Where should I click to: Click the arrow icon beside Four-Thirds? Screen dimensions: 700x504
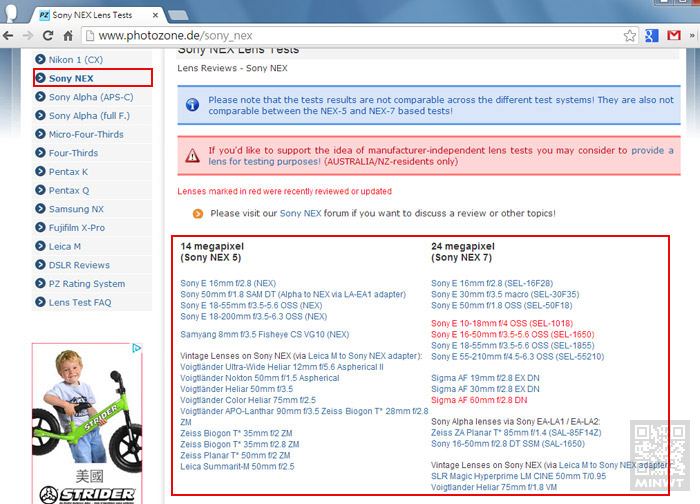click(x=40, y=153)
